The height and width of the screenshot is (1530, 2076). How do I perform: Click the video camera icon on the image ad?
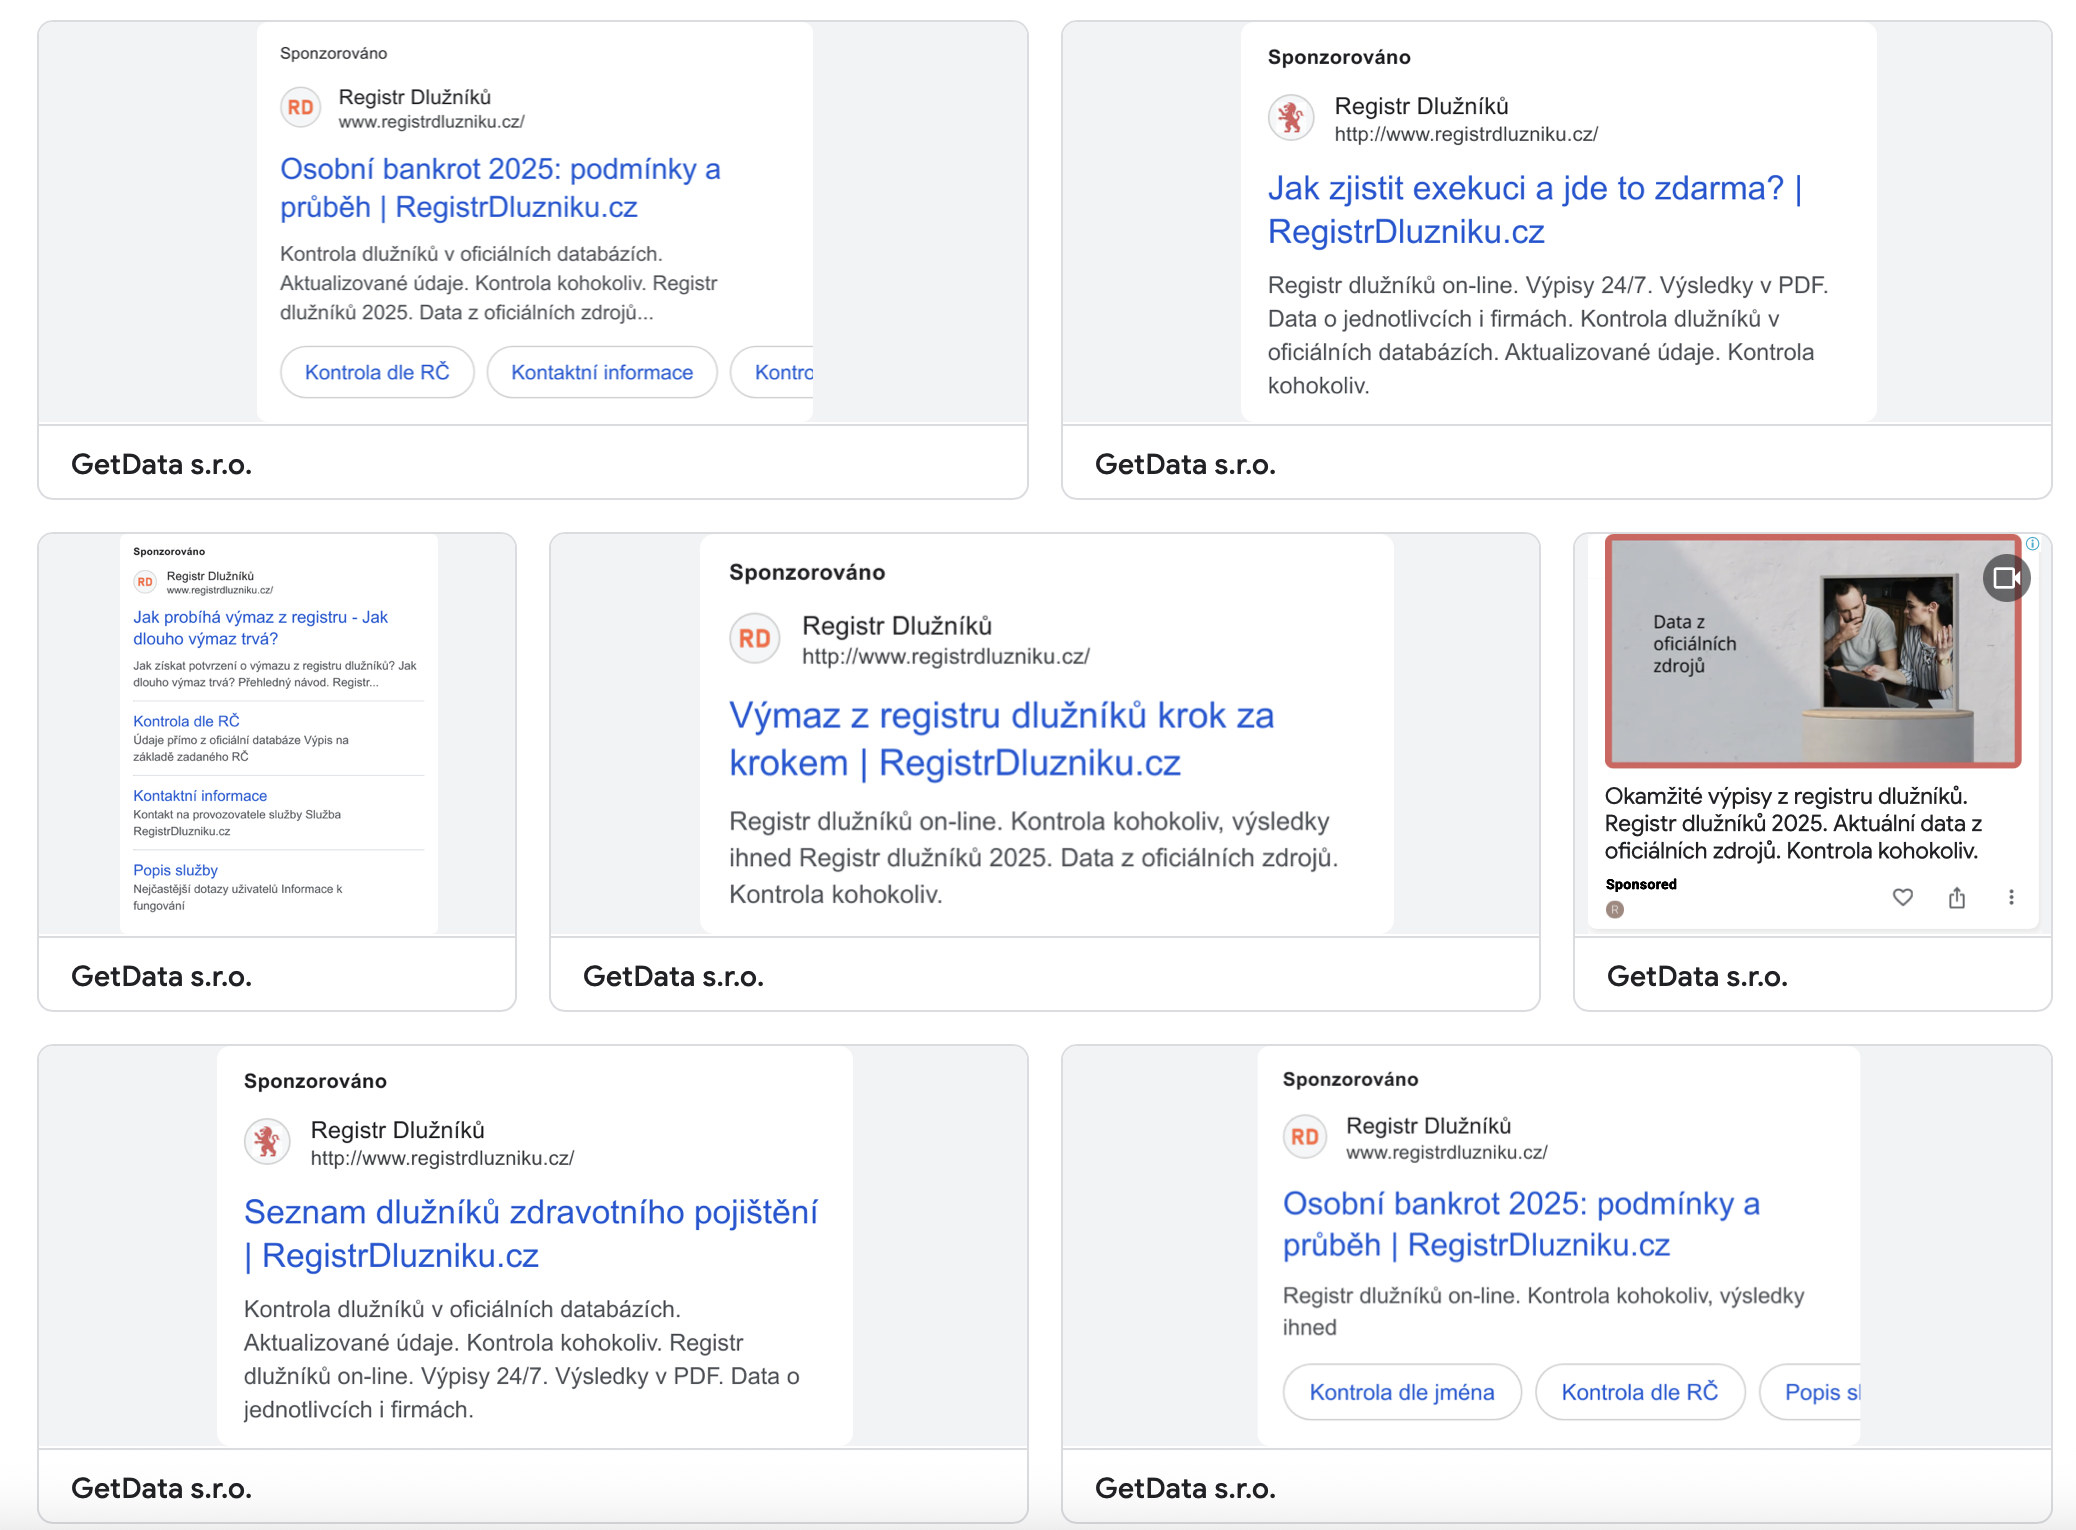(2005, 578)
